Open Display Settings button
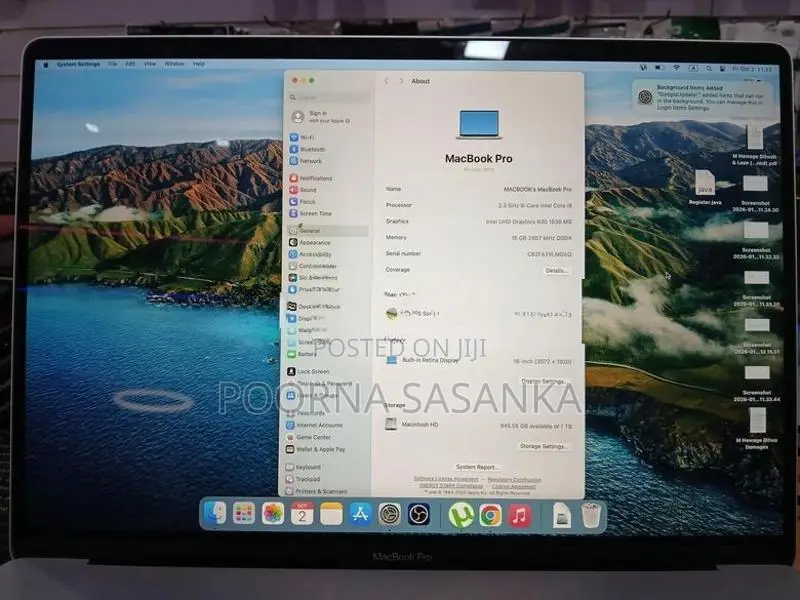 point(543,381)
